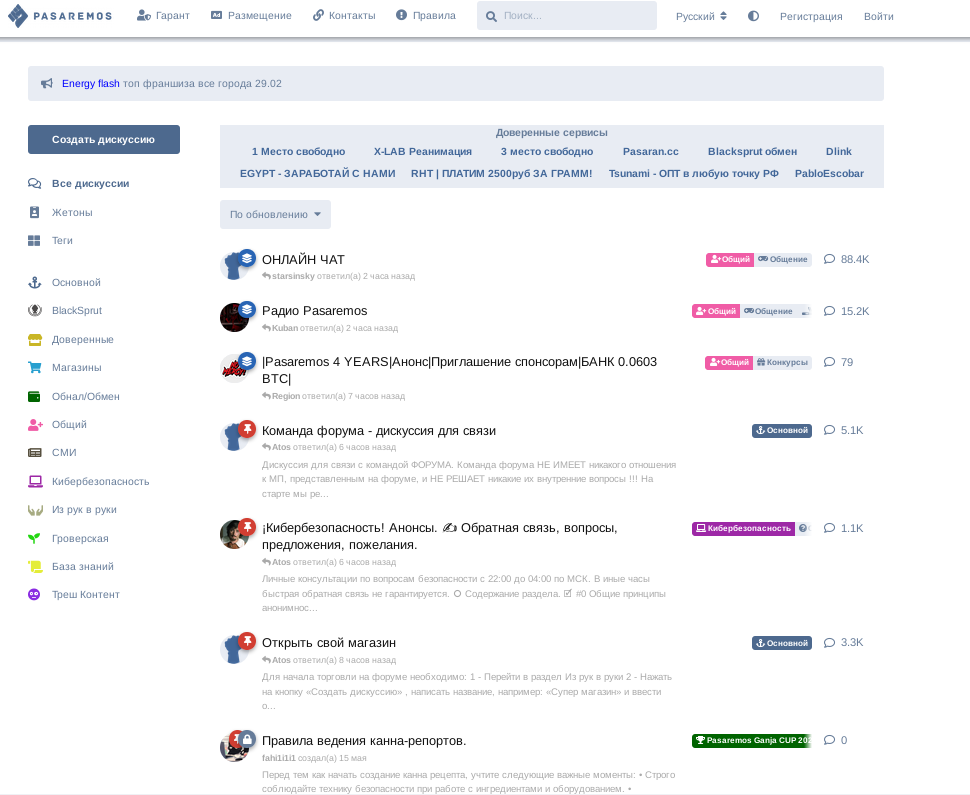Open the Гарант menu item
This screenshot has height=795, width=970.
click(x=163, y=15)
